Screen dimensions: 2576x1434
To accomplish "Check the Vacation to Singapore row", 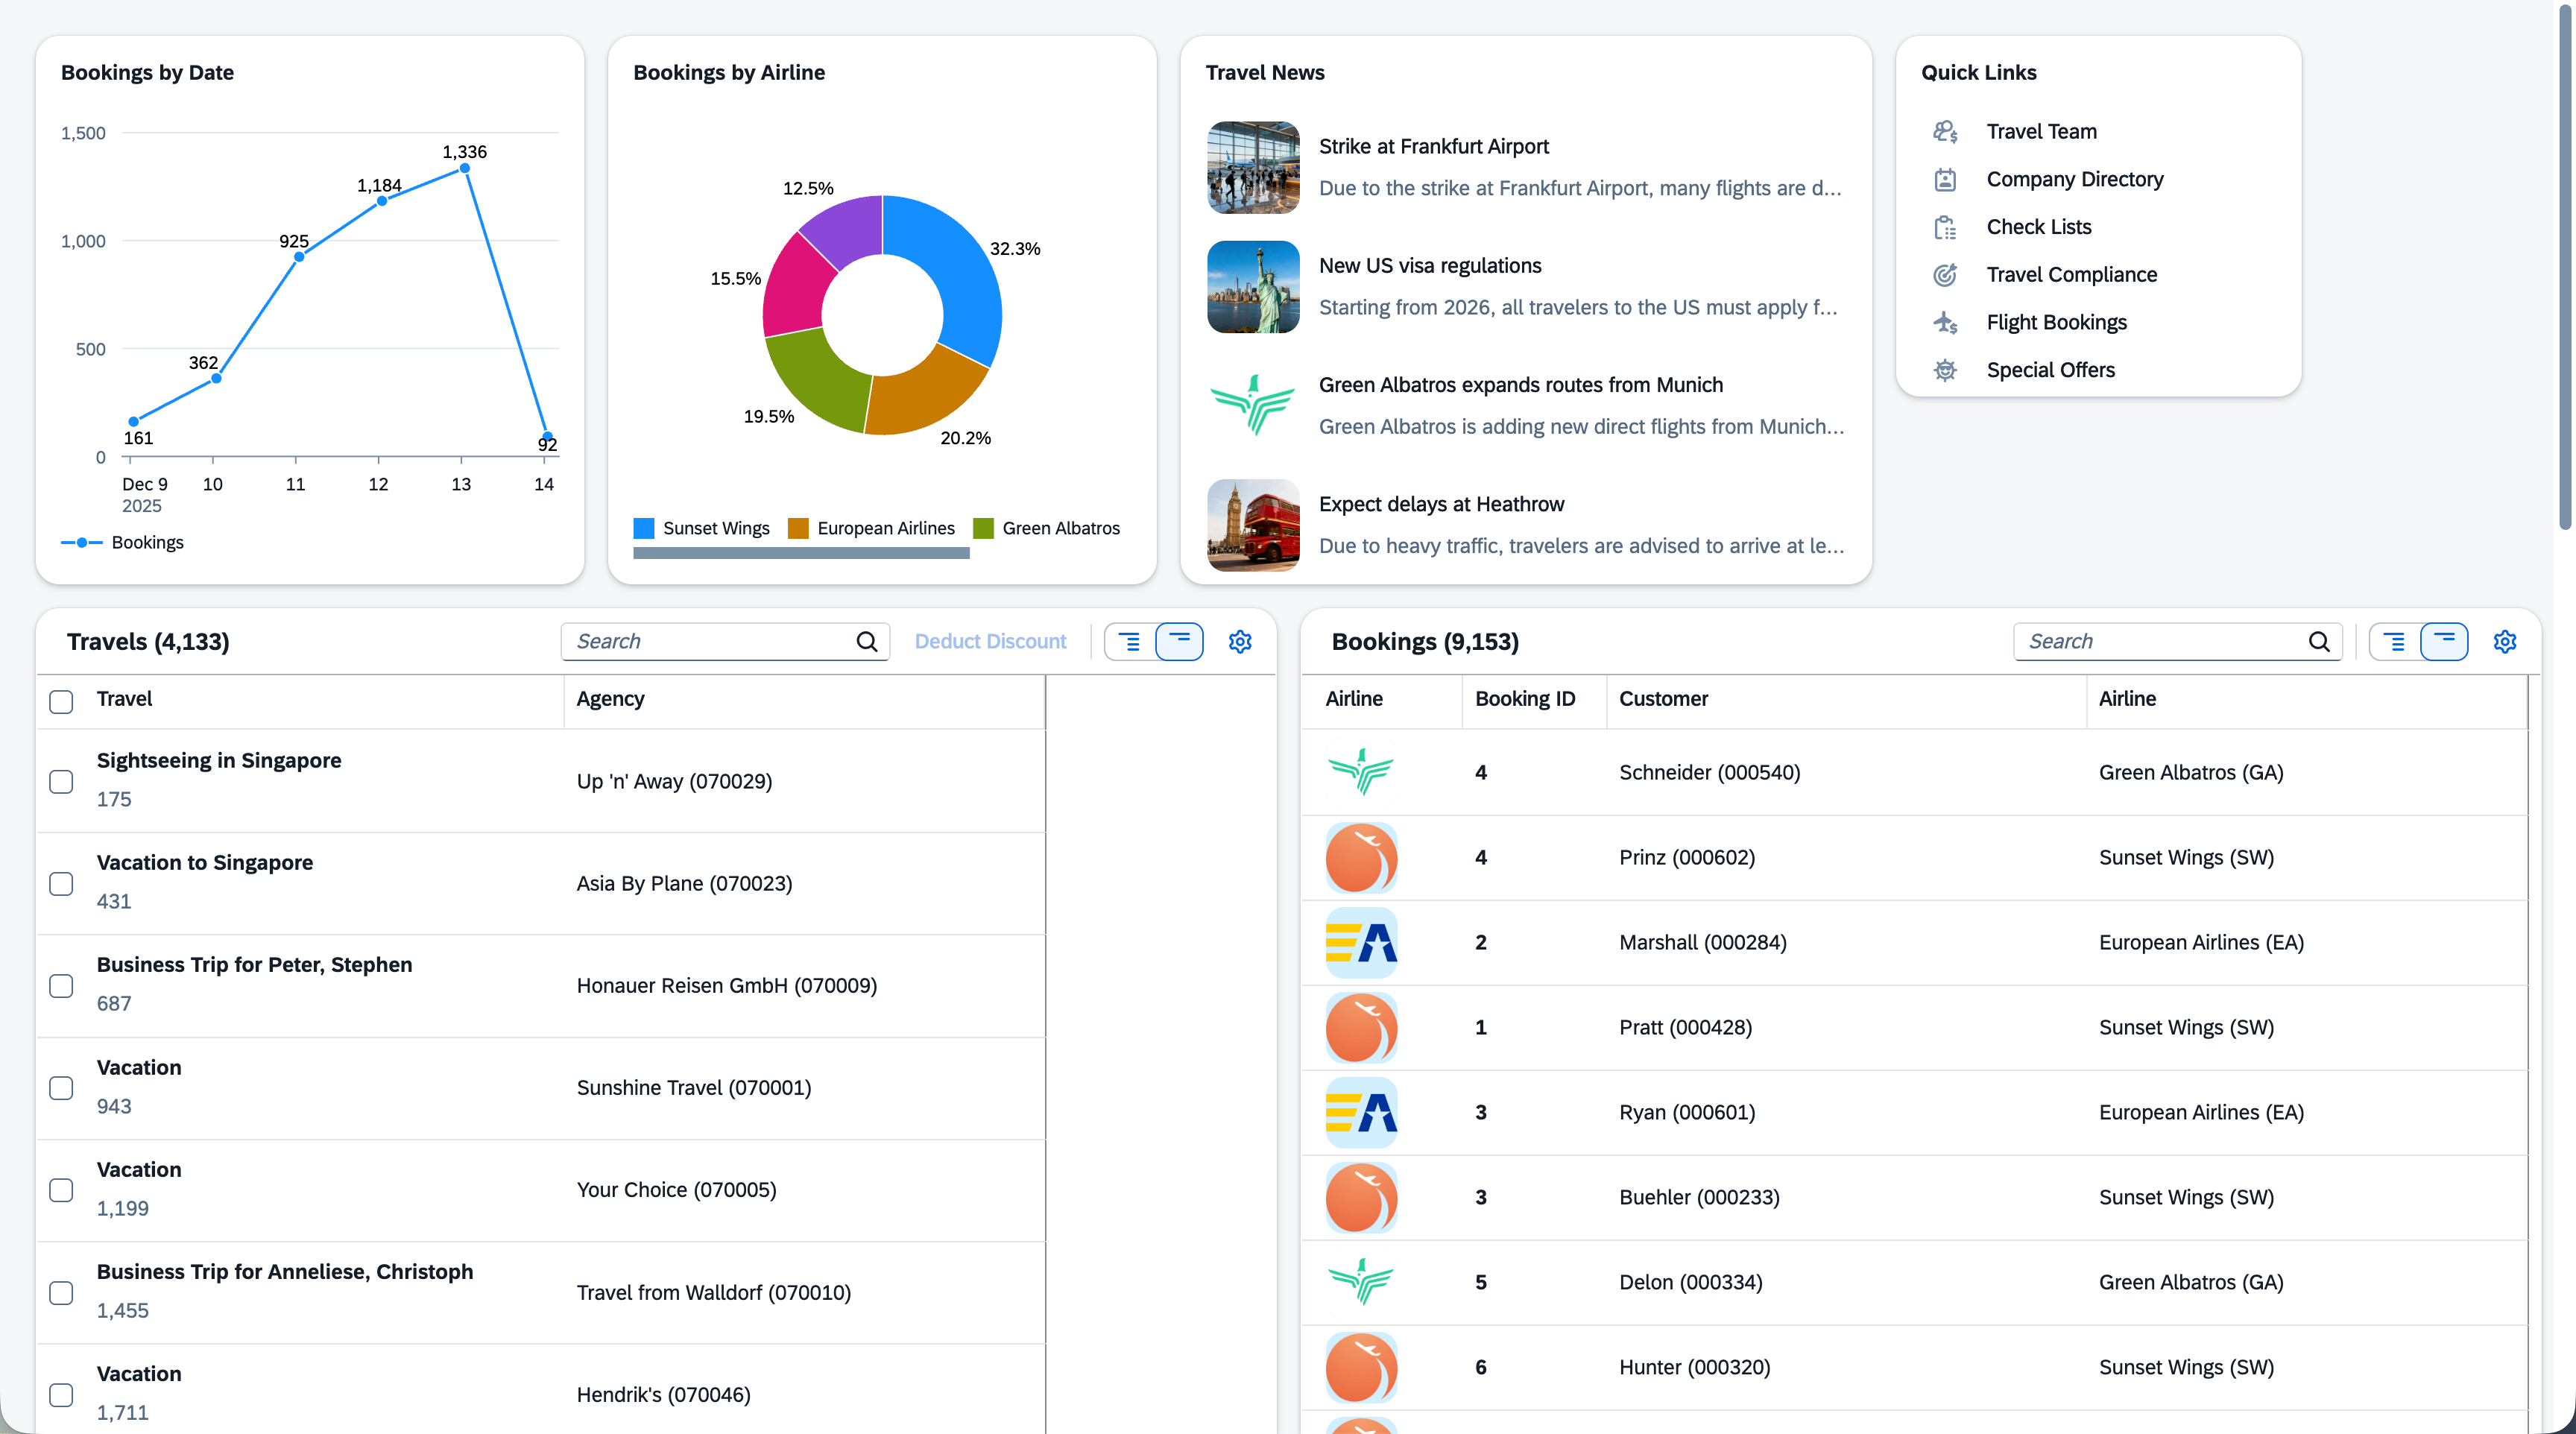I will pyautogui.click(x=61, y=884).
